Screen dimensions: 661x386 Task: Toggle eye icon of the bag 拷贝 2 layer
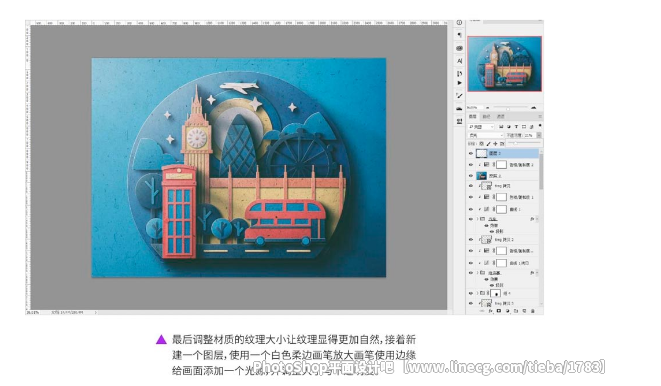(471, 239)
